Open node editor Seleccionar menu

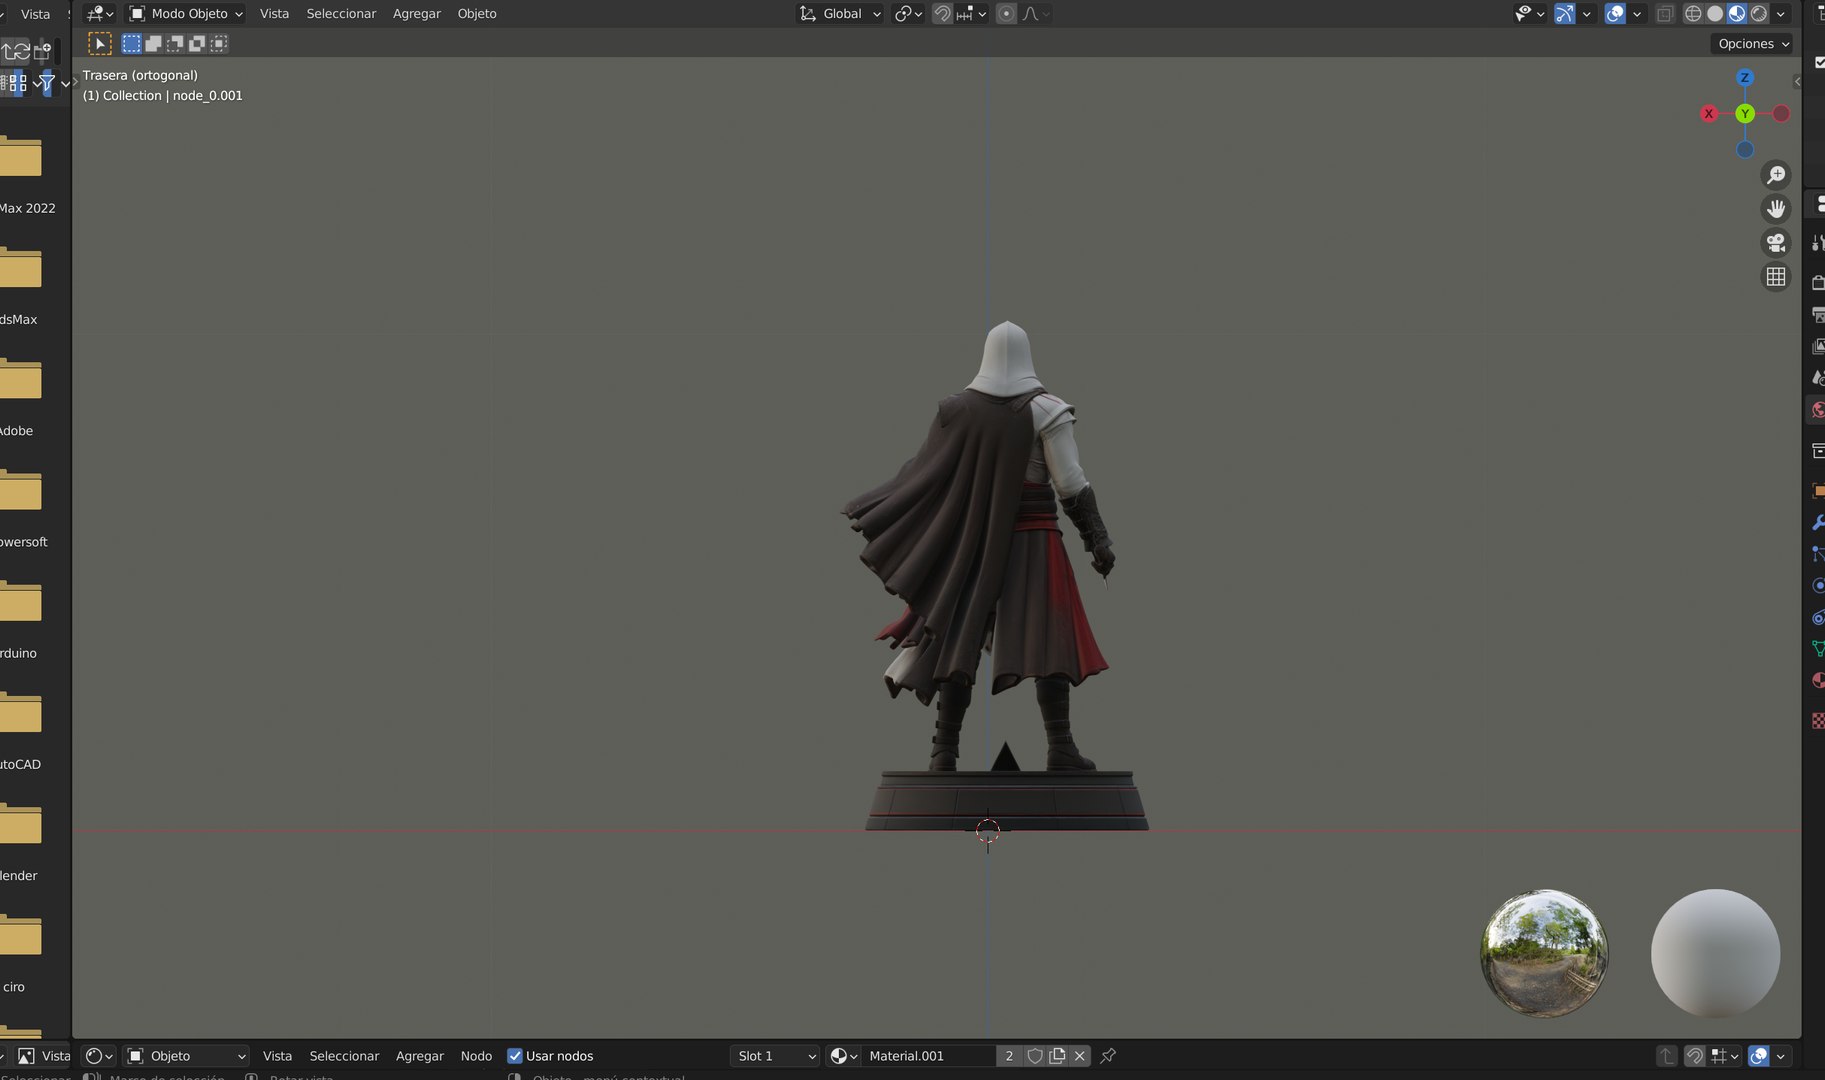coord(344,1056)
